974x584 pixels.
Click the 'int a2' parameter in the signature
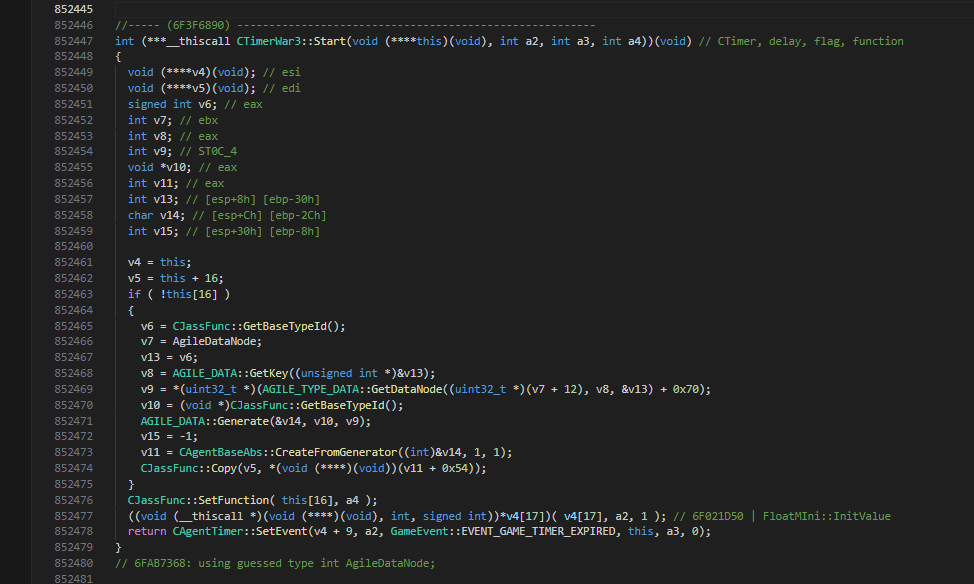(519, 41)
